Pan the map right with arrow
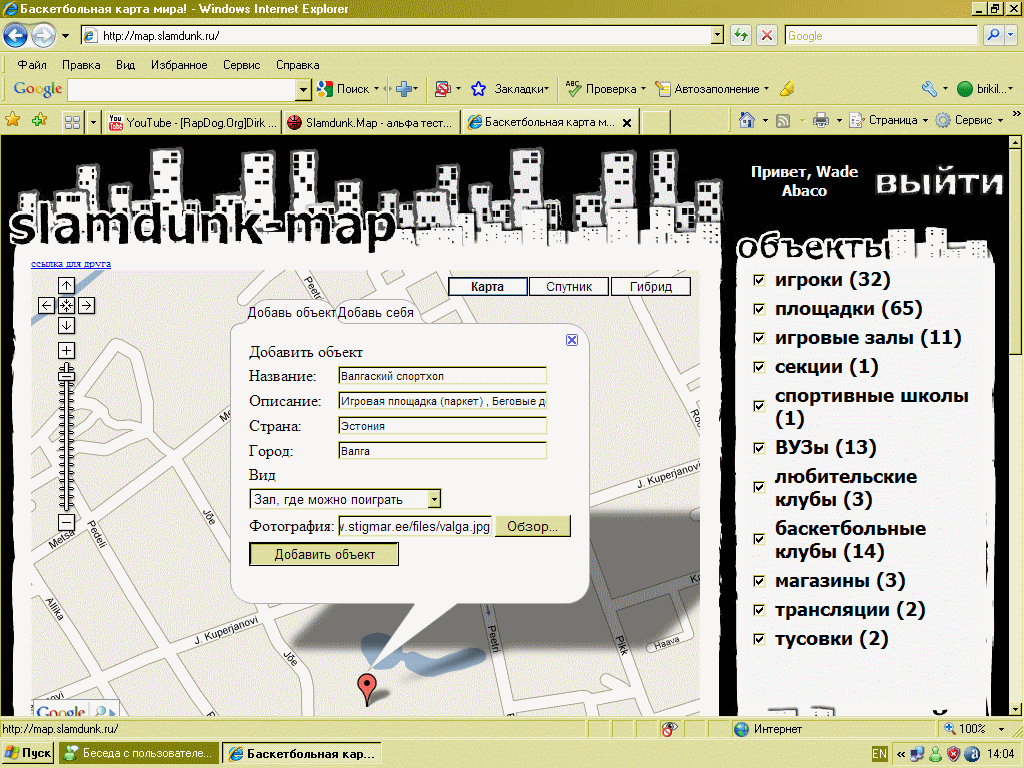 (86, 306)
